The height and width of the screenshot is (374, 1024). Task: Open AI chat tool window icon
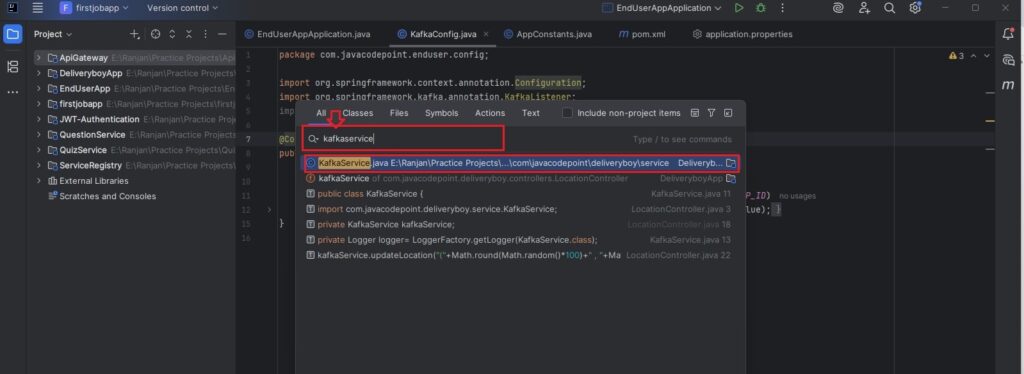point(1008,60)
